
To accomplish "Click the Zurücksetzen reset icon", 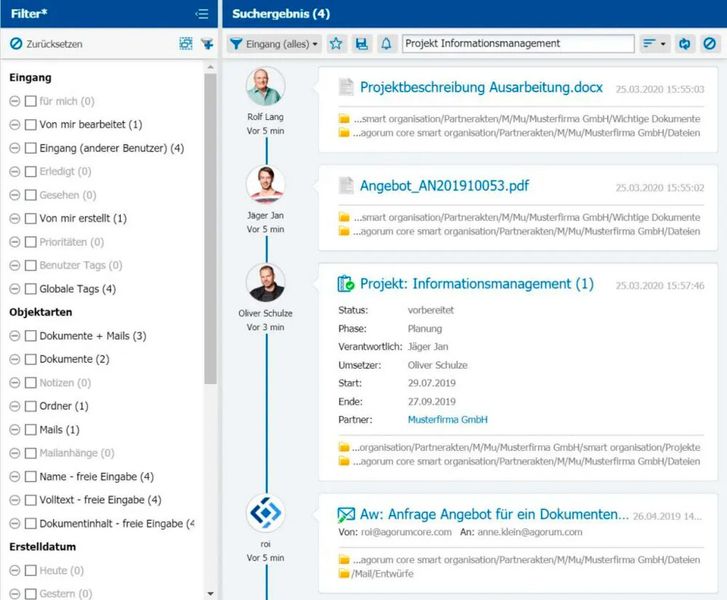I will [x=16, y=44].
